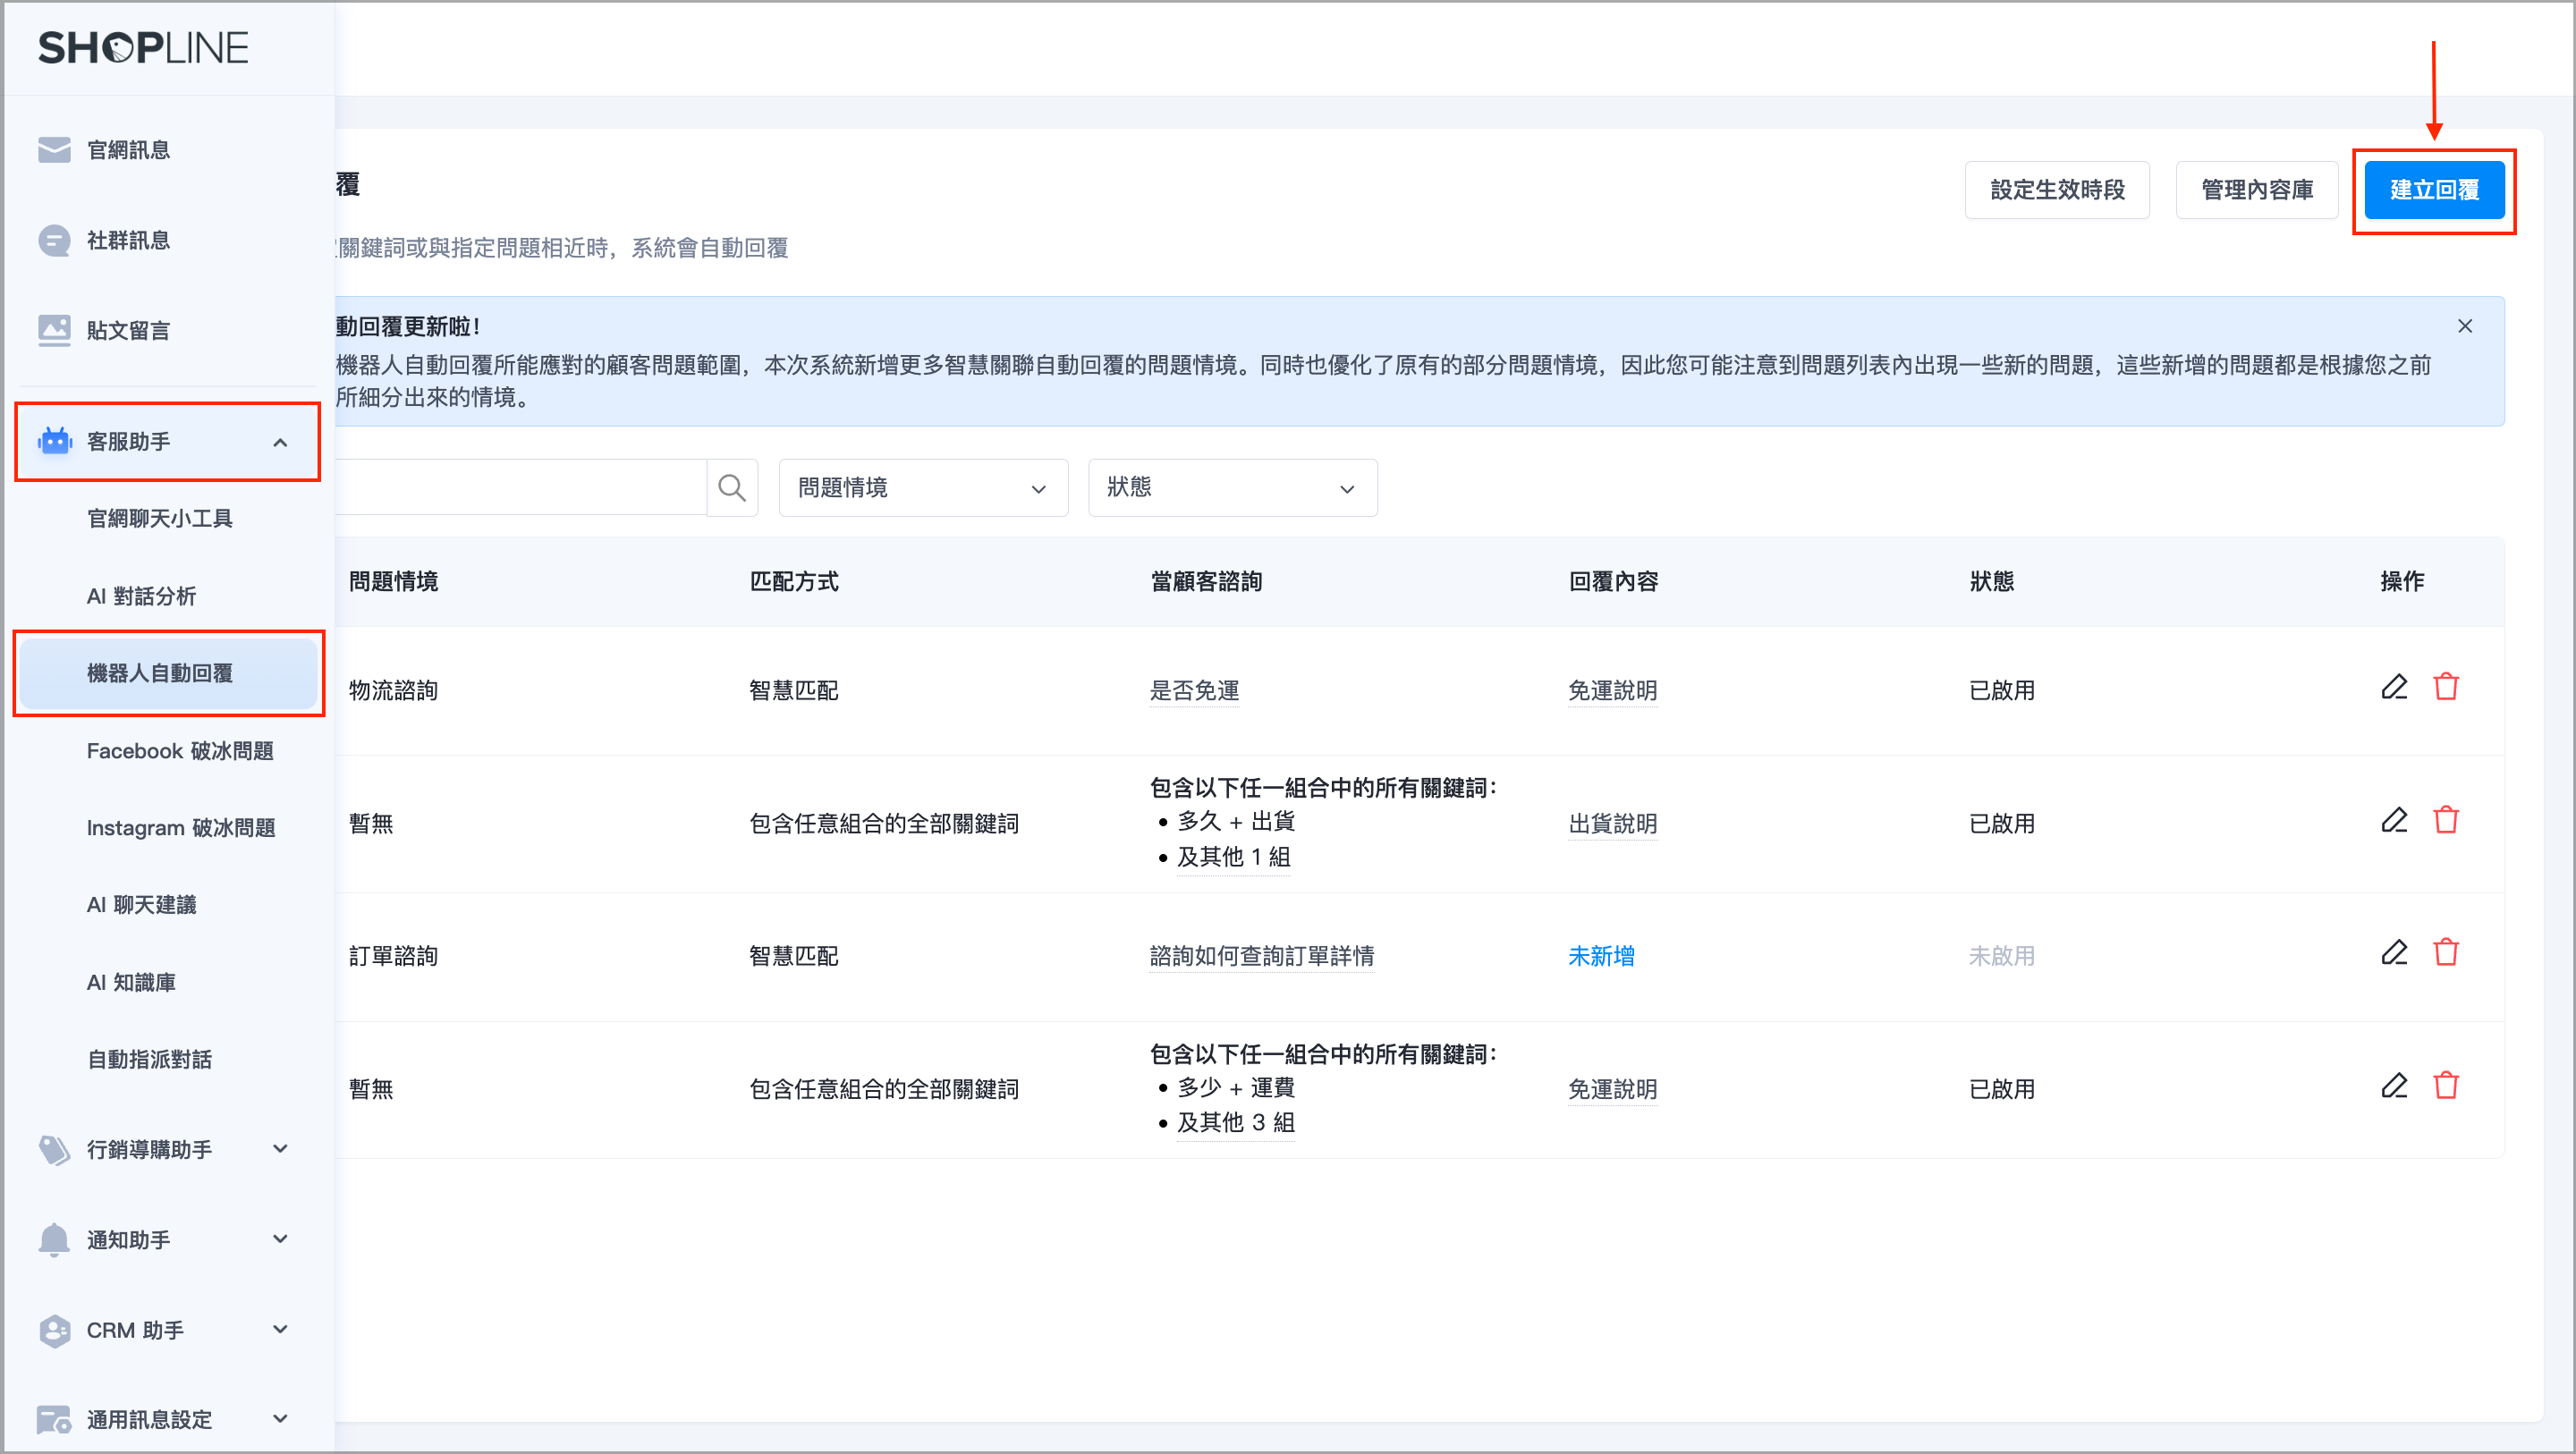
Task: Select Facebook 破冰問題 menu item
Action: tap(180, 751)
